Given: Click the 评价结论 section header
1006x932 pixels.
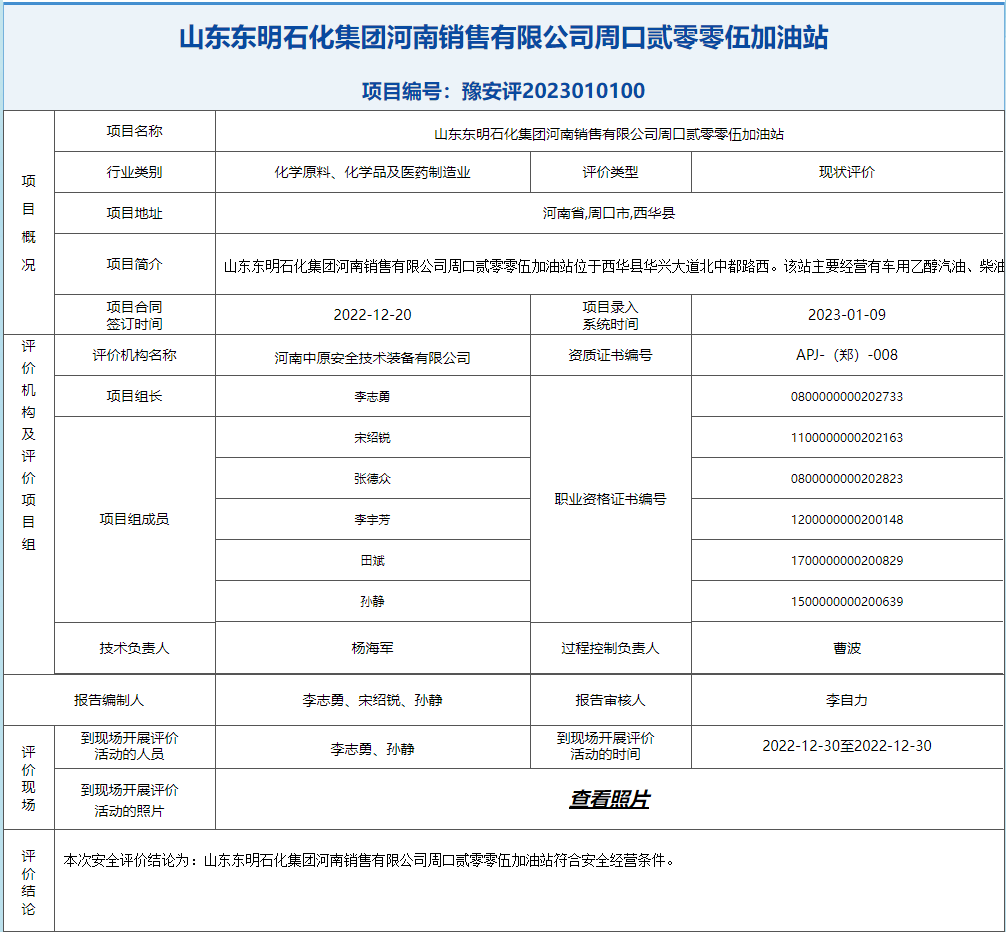Looking at the screenshot, I should click(x=29, y=882).
